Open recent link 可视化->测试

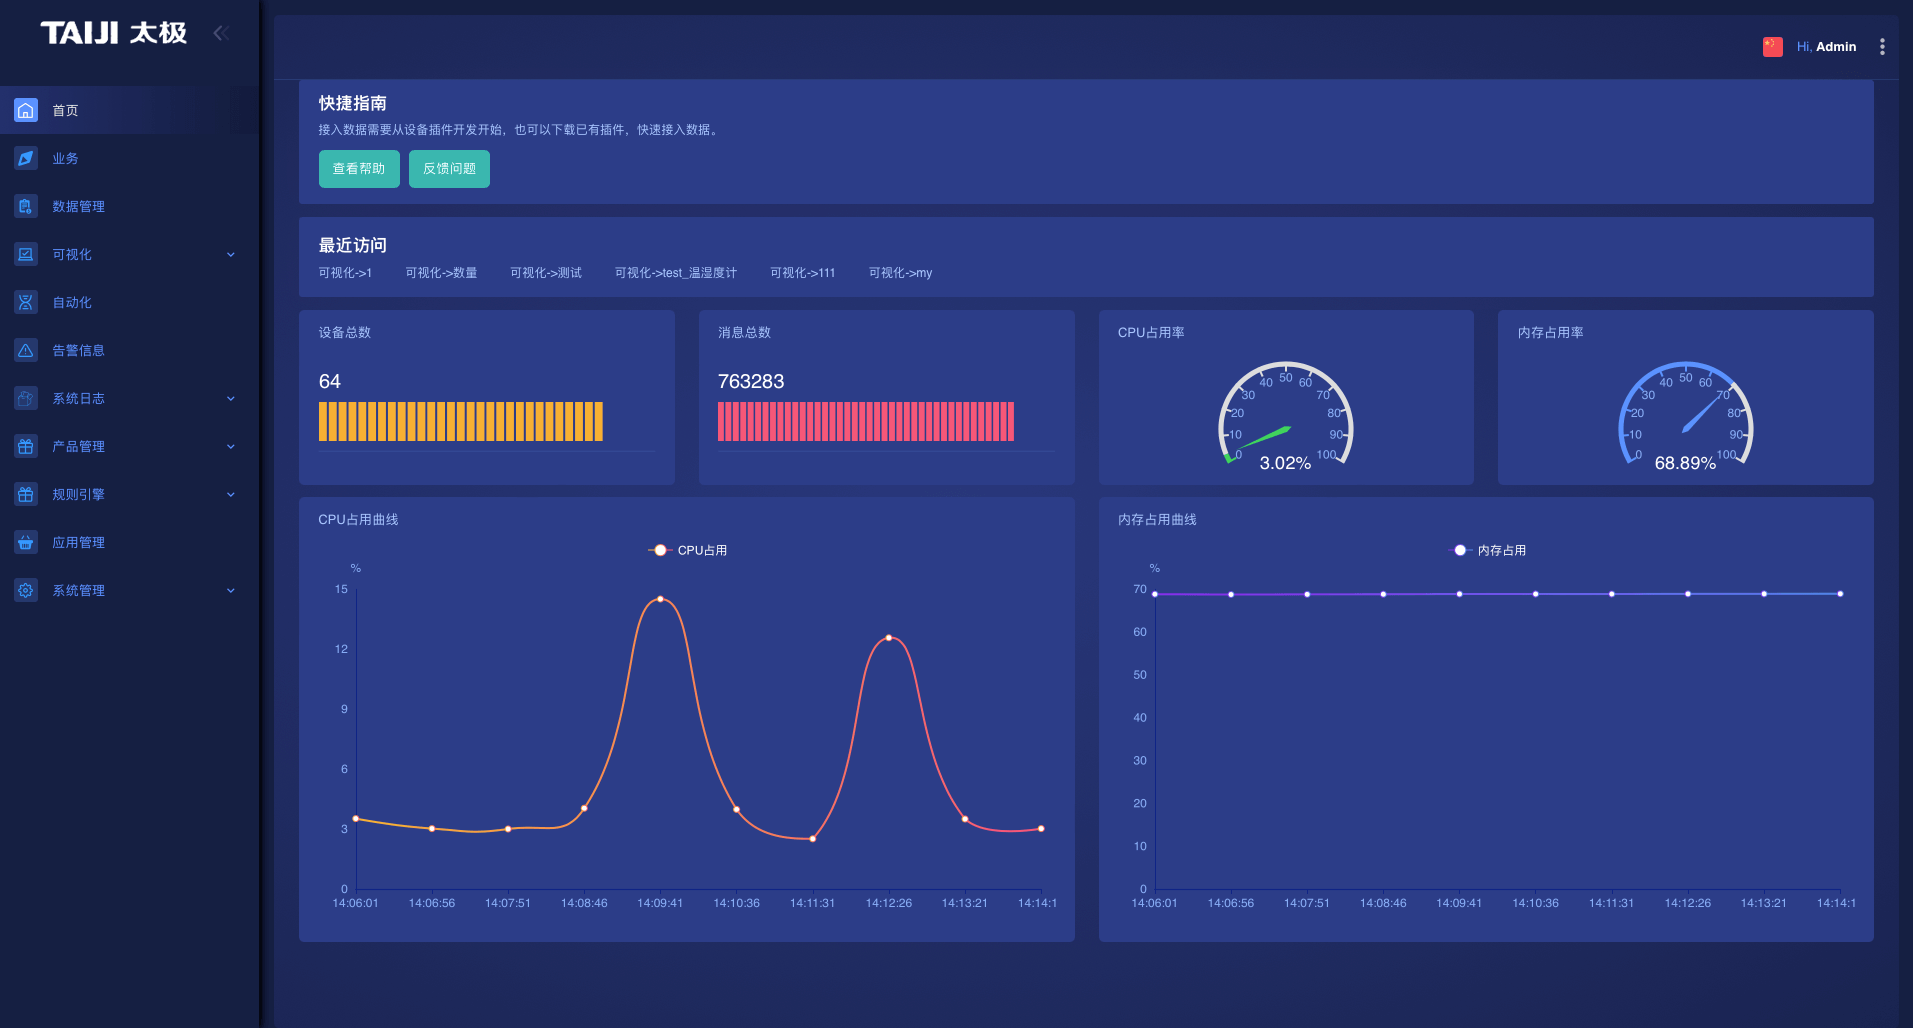pos(546,273)
